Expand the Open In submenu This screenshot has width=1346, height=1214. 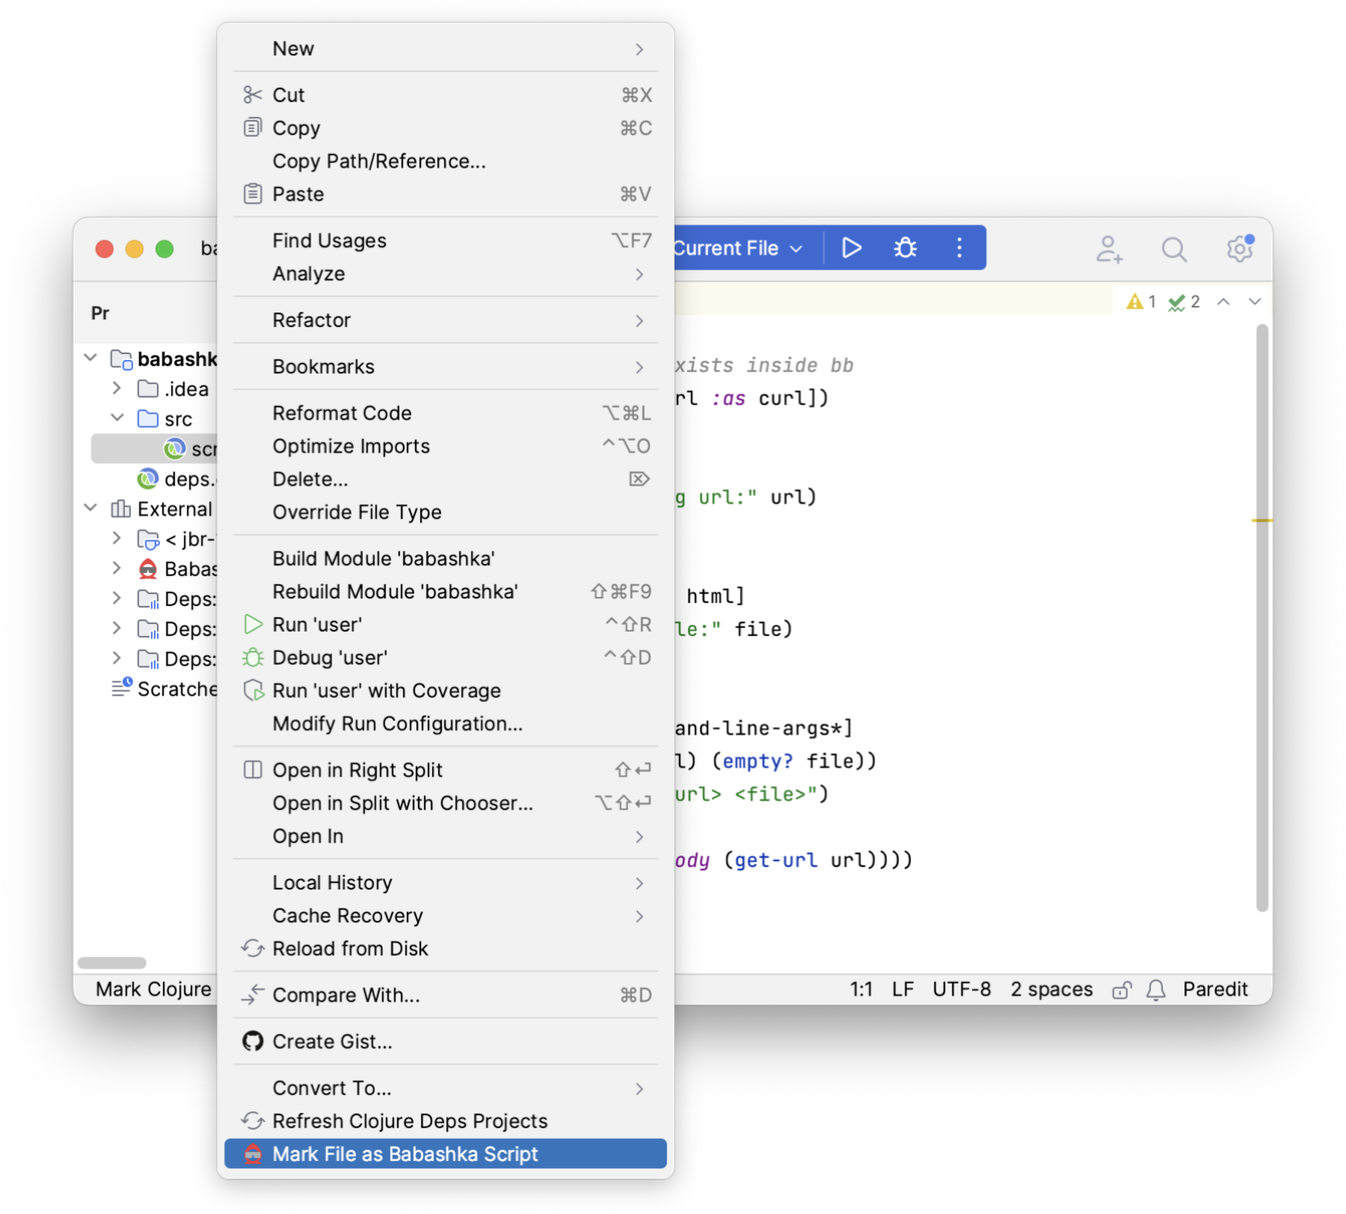[x=445, y=836]
